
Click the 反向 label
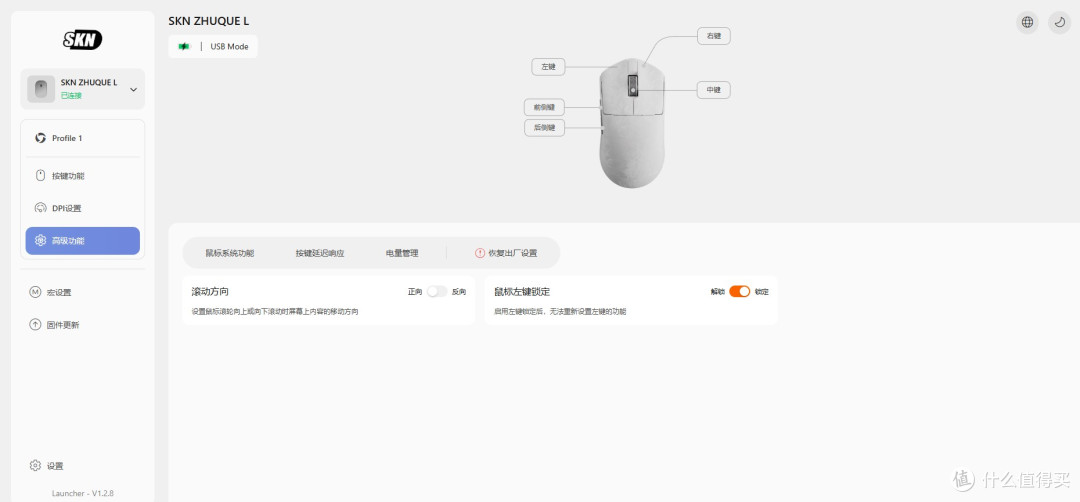coord(459,292)
